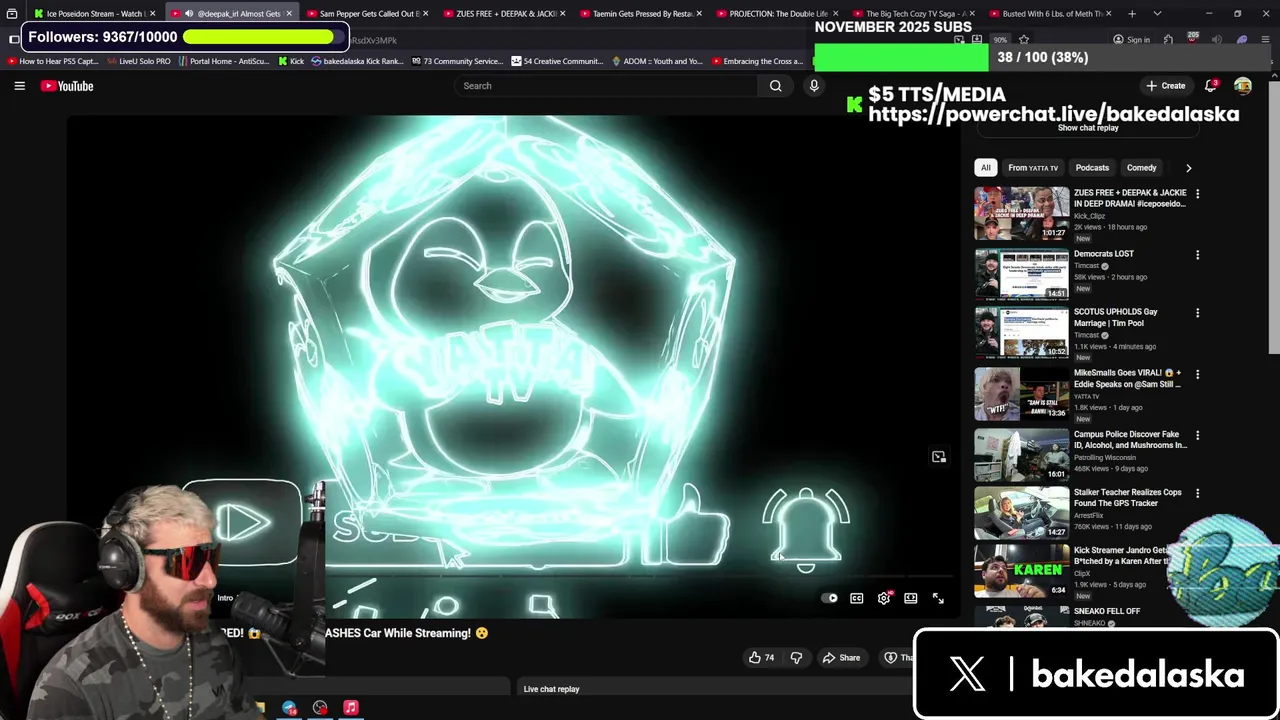Open Embracing the Cross bookmark
The height and width of the screenshot is (720, 1280).
click(x=757, y=61)
